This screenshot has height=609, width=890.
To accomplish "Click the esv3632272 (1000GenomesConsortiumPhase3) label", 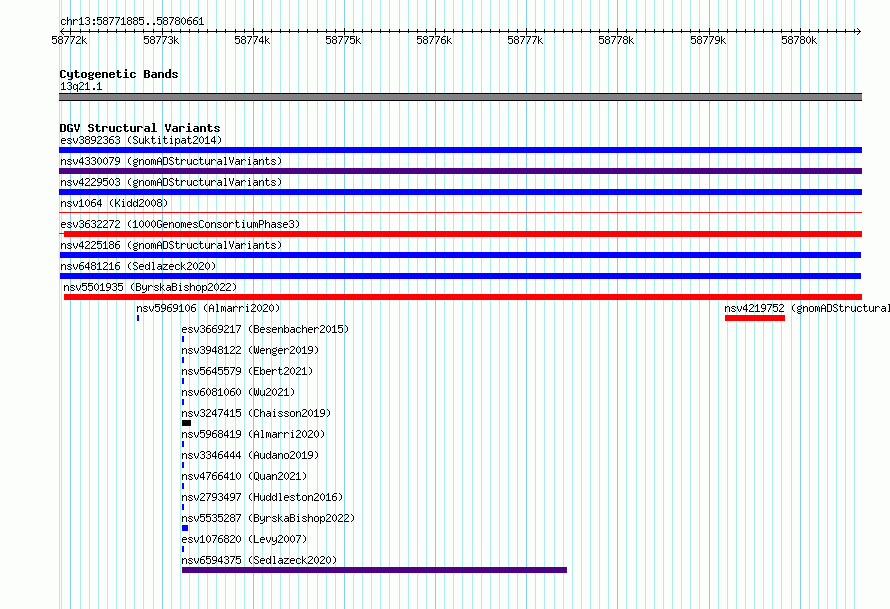I will pyautogui.click(x=180, y=224).
